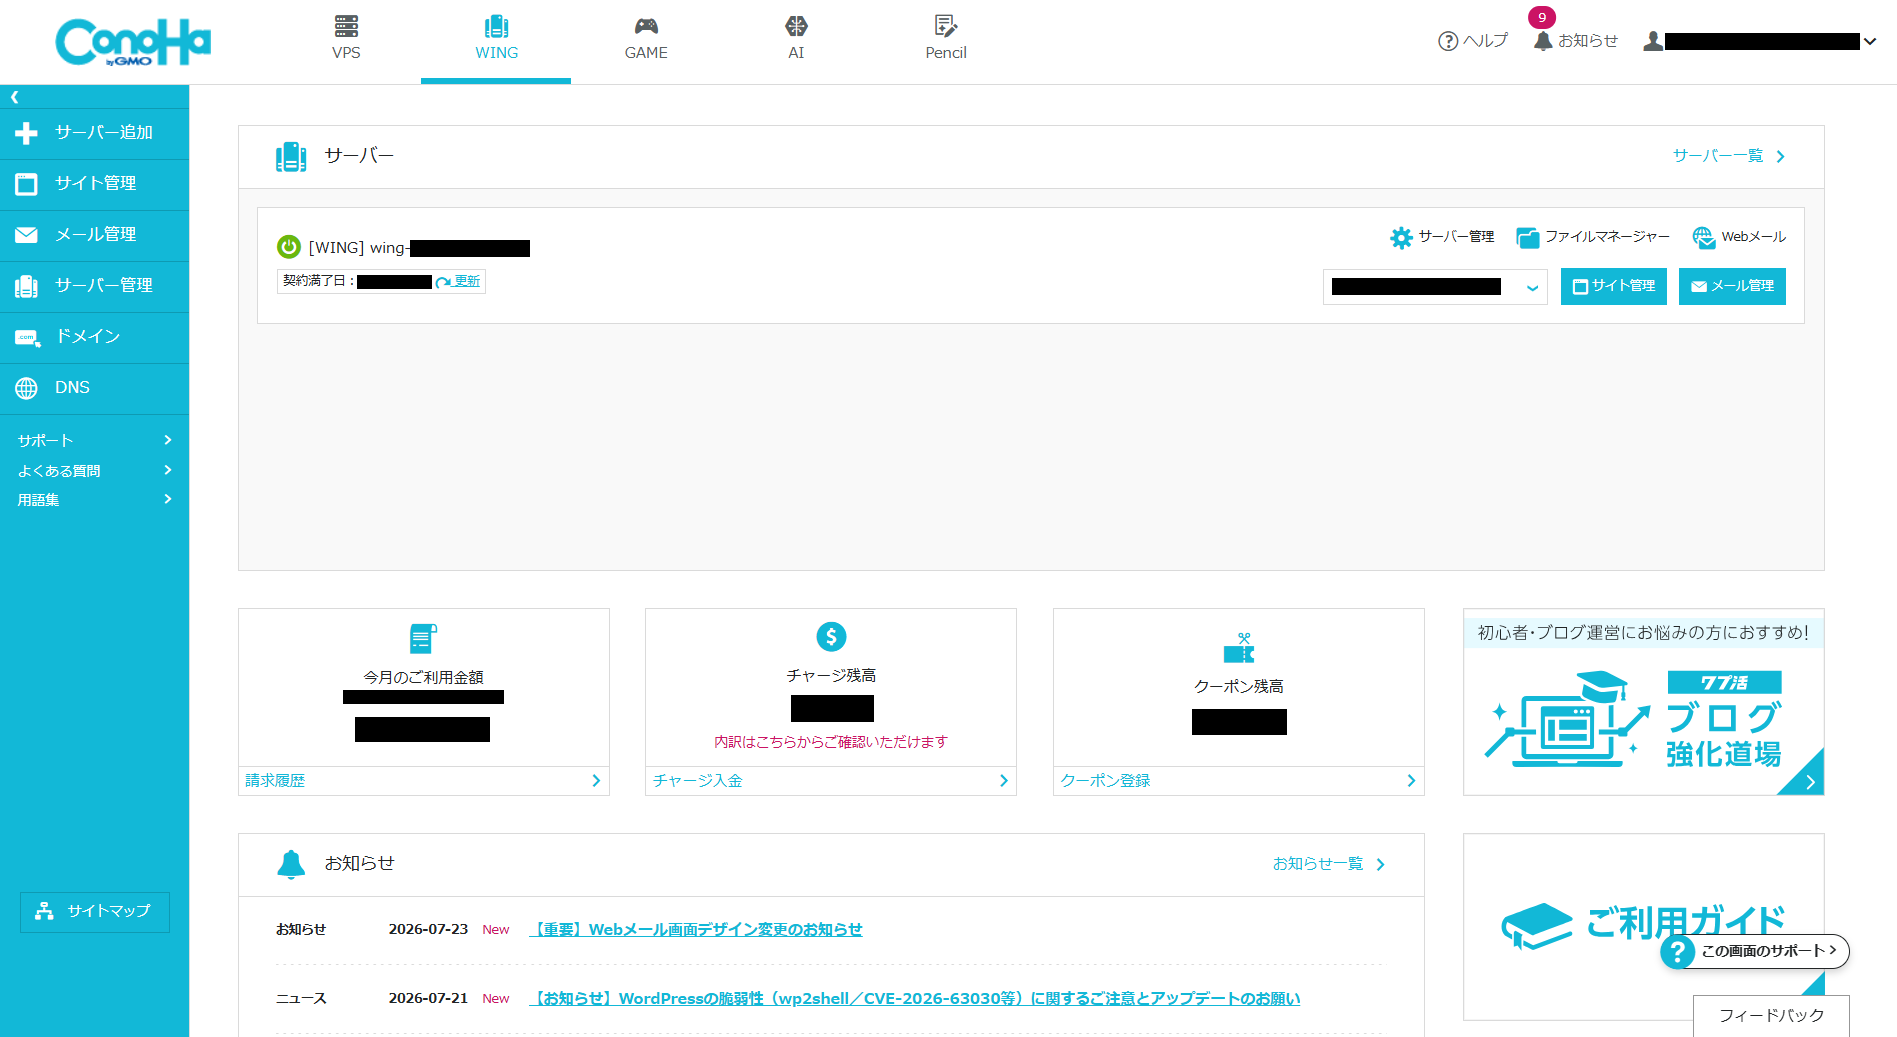The width and height of the screenshot is (1897, 1037).
Task: Open the ファイルマネージャー link
Action: [x=1593, y=237]
